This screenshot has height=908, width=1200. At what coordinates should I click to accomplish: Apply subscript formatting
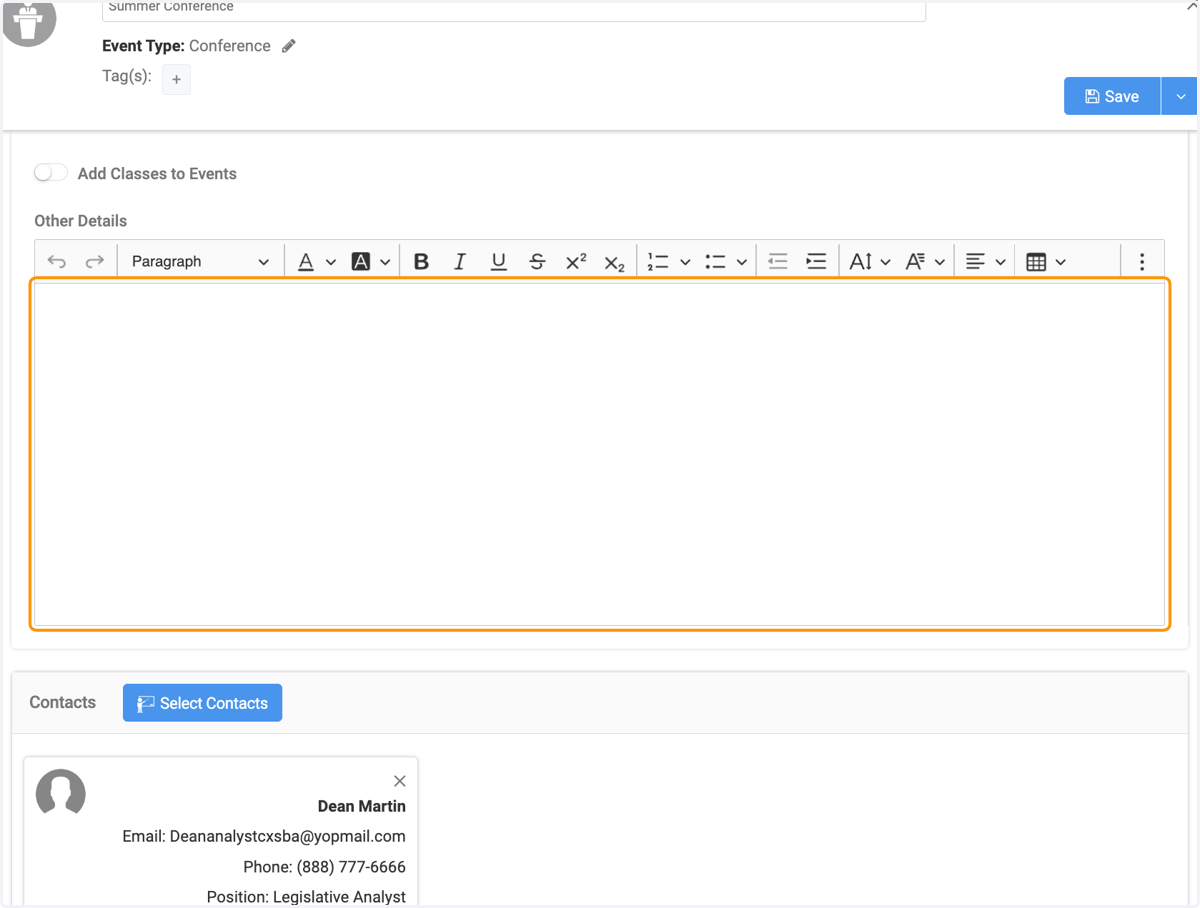[614, 262]
